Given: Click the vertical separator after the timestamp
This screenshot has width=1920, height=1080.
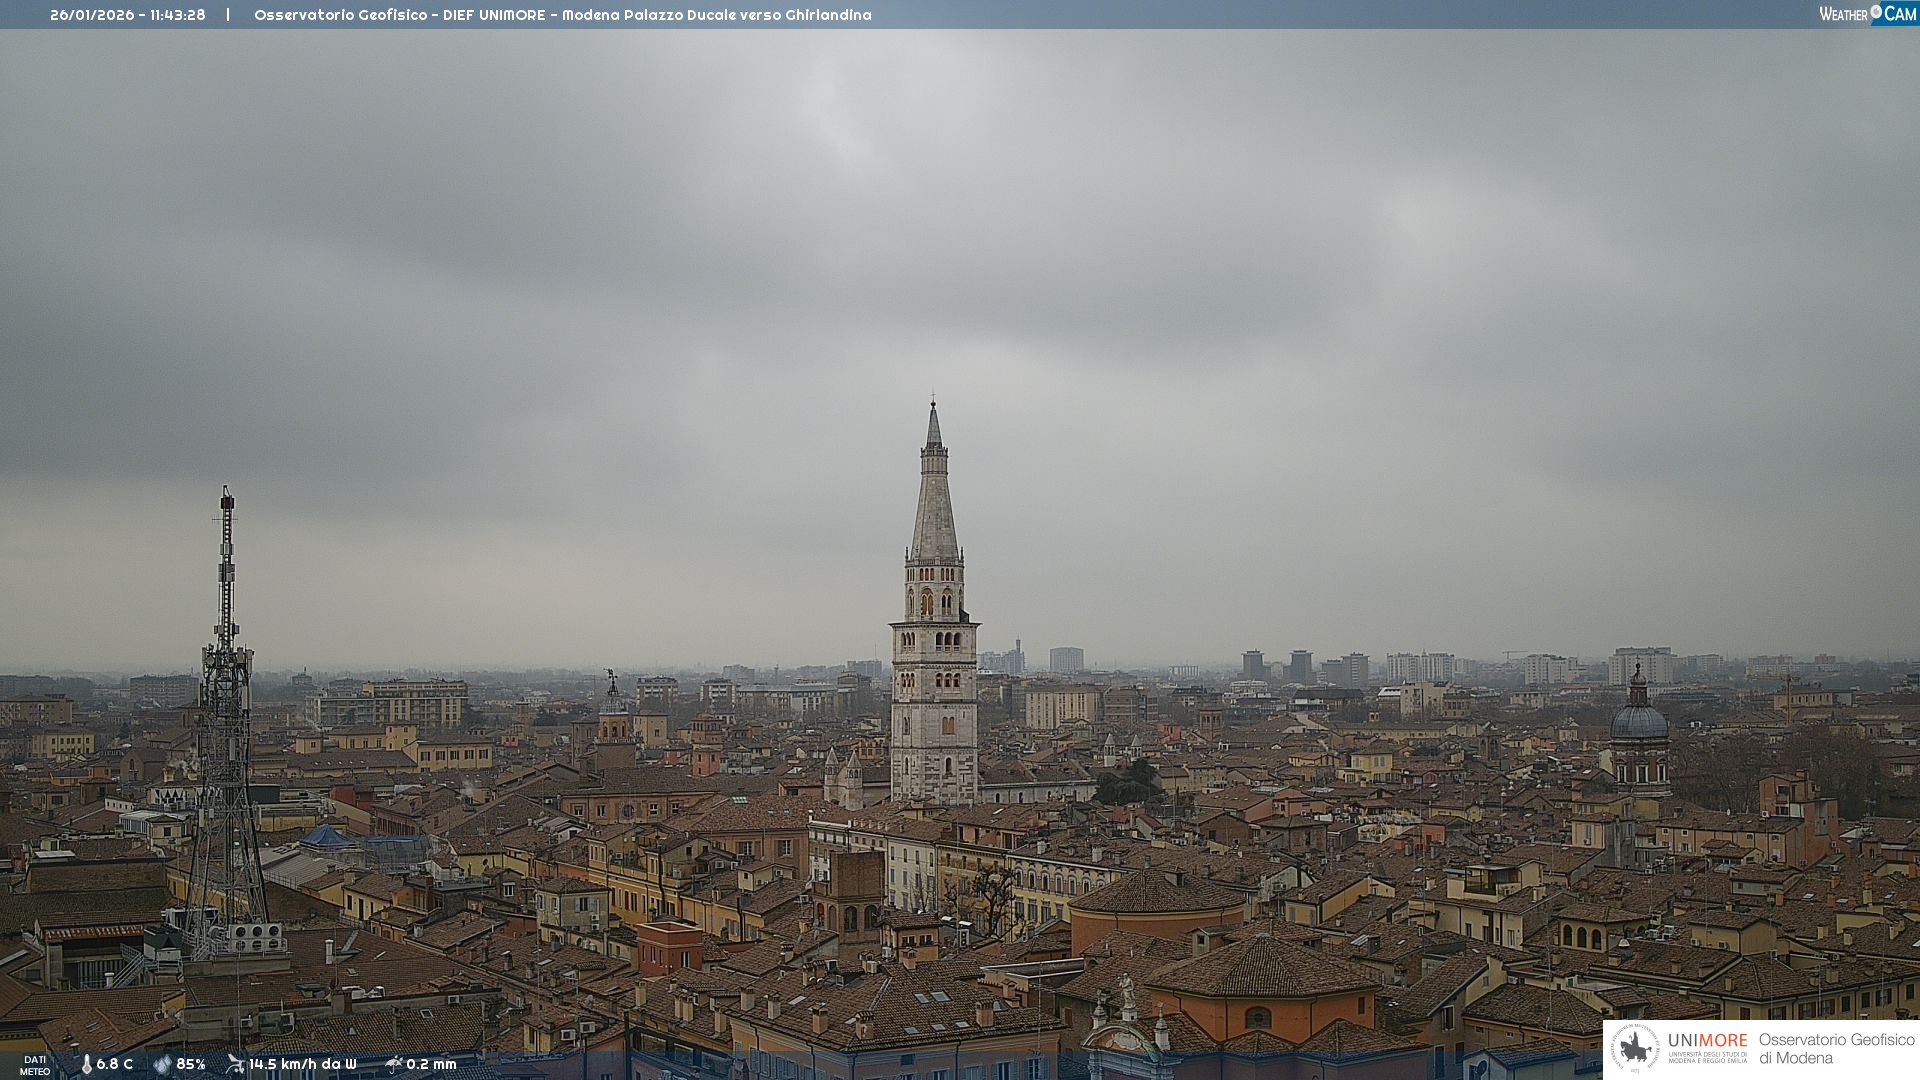Looking at the screenshot, I should 228,15.
